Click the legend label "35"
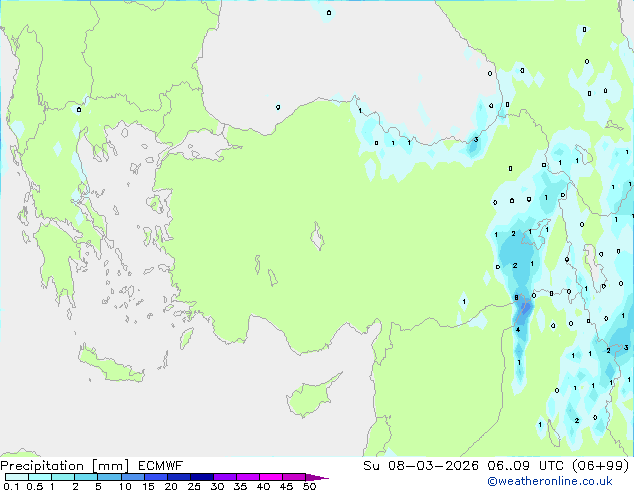Screen dimensions: 634x490 coord(240,486)
